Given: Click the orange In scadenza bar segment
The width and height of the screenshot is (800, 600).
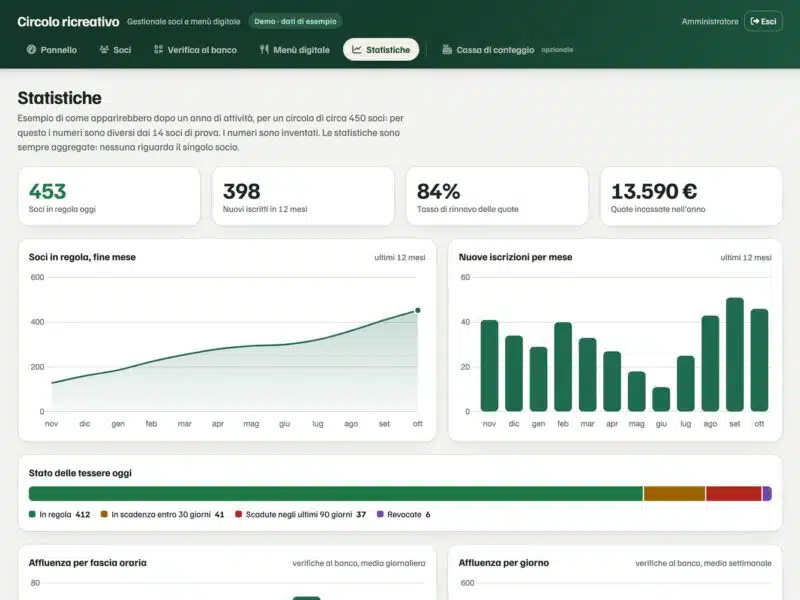Looking at the screenshot, I should [674, 493].
